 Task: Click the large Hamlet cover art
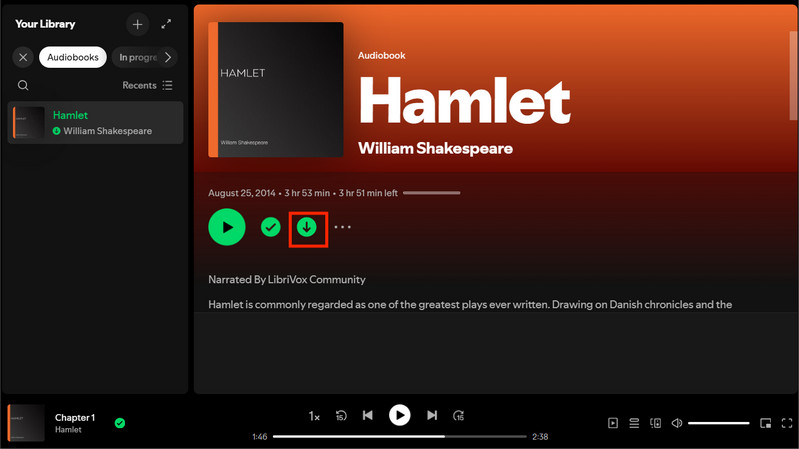pyautogui.click(x=276, y=89)
